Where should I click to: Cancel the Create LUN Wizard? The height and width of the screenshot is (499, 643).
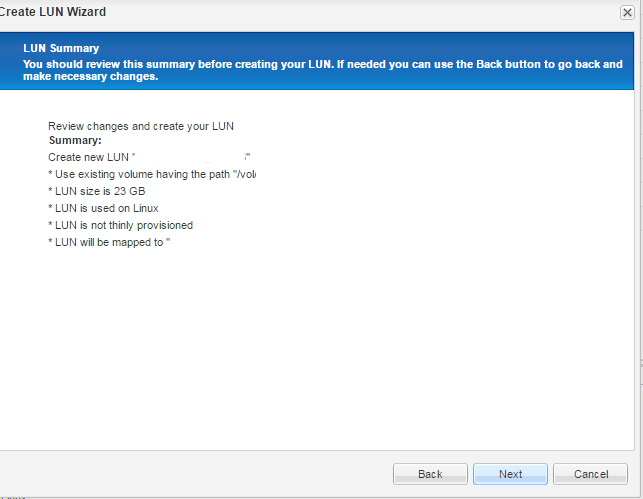click(x=590, y=474)
